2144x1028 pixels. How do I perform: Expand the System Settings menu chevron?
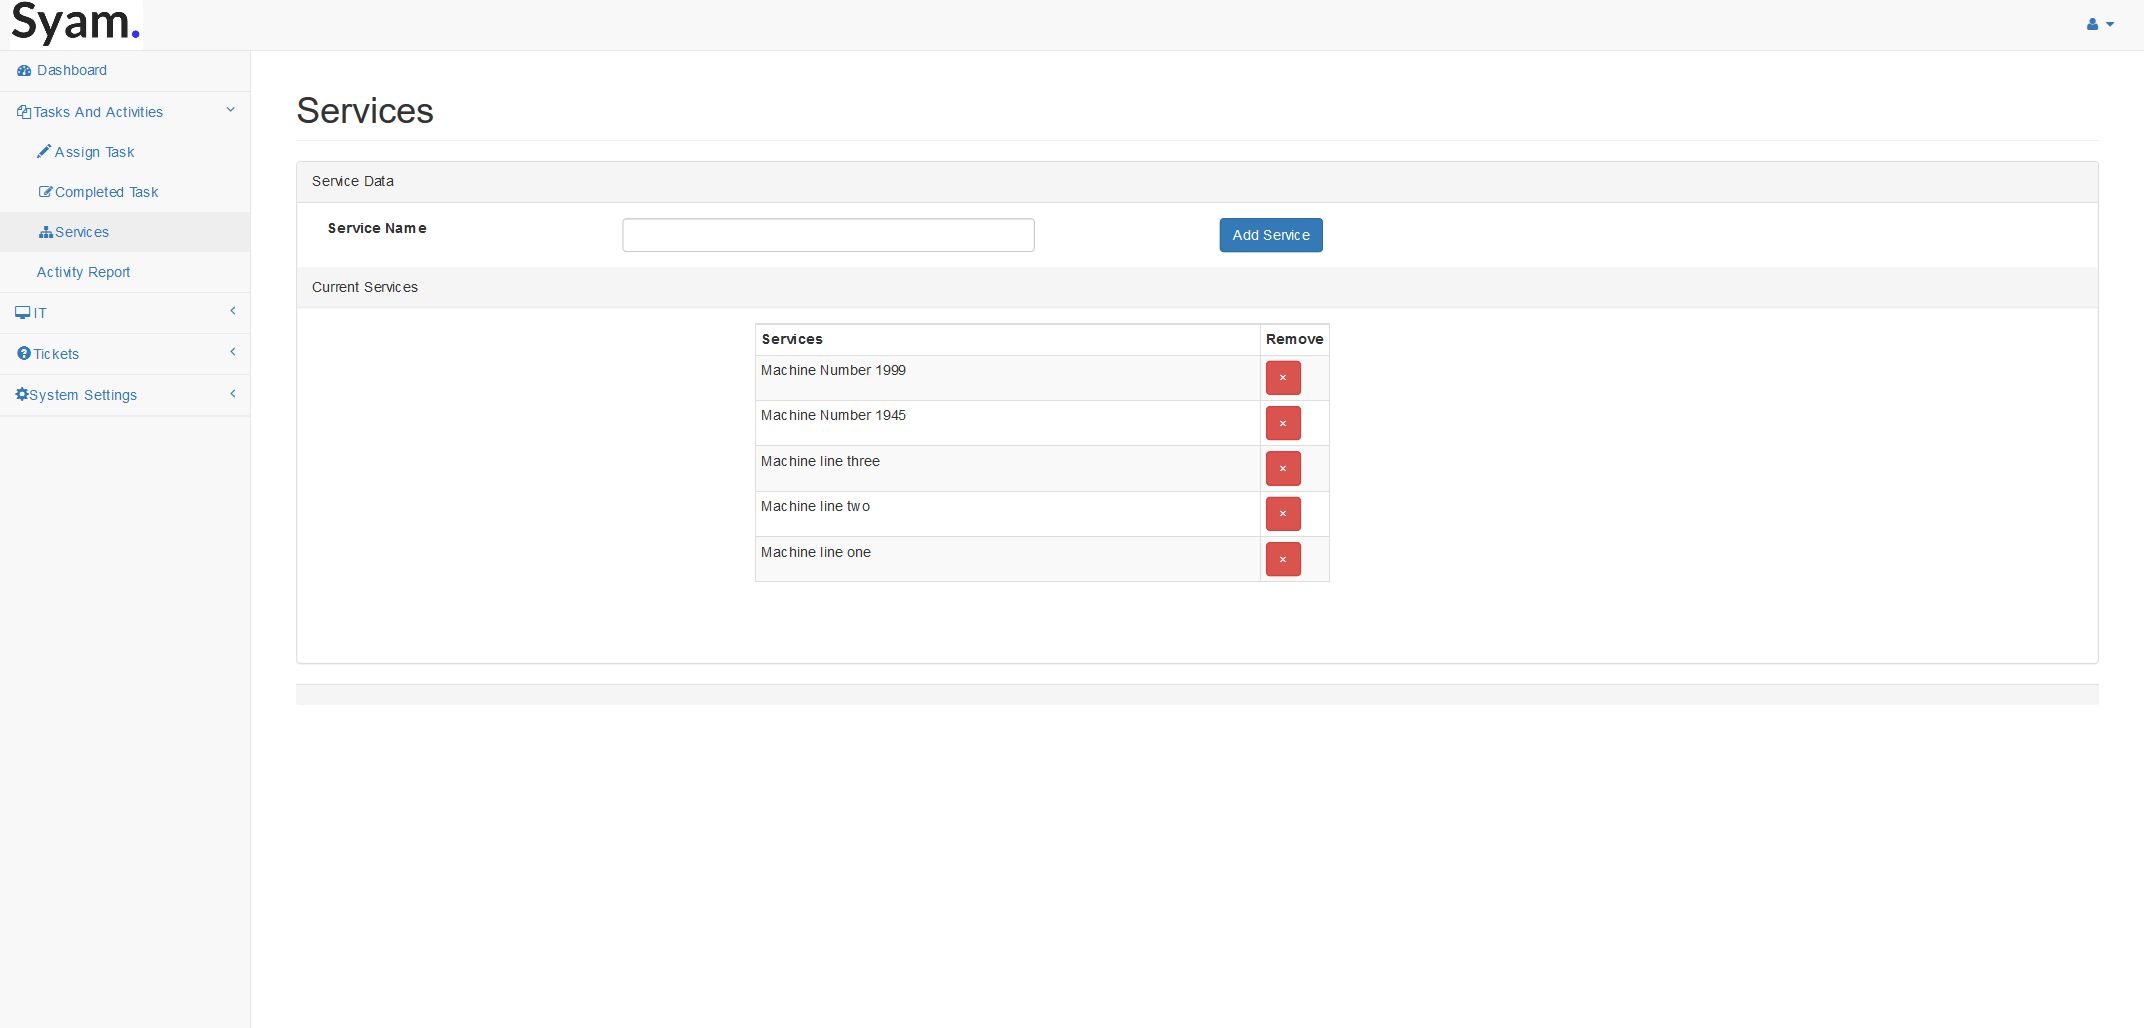tap(233, 393)
